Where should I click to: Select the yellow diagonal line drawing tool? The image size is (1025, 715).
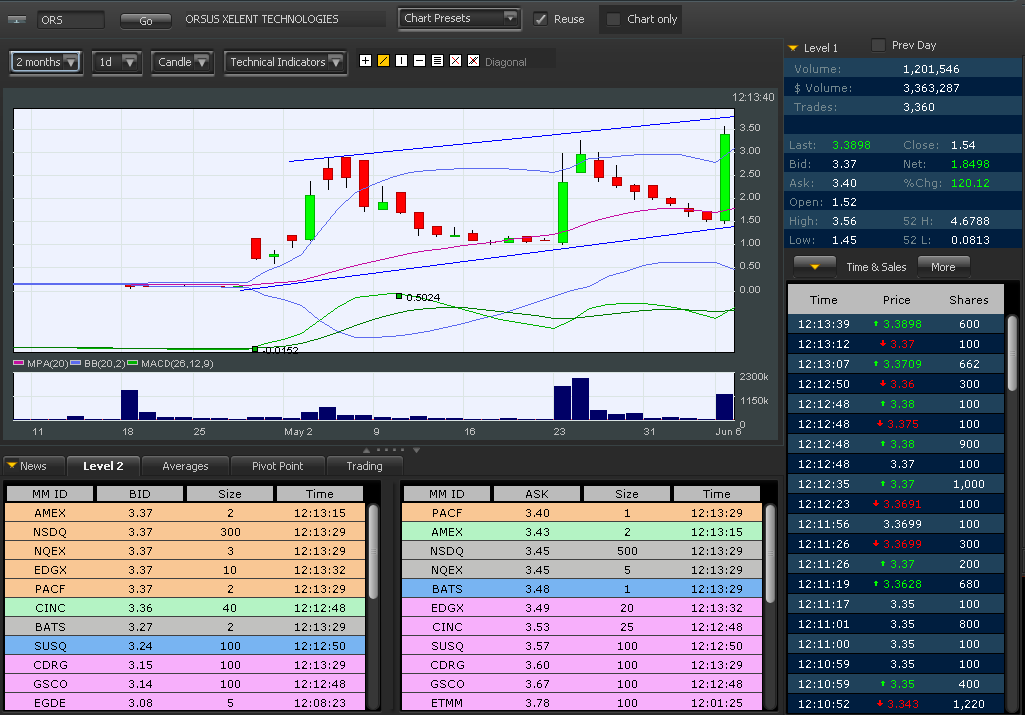point(384,61)
